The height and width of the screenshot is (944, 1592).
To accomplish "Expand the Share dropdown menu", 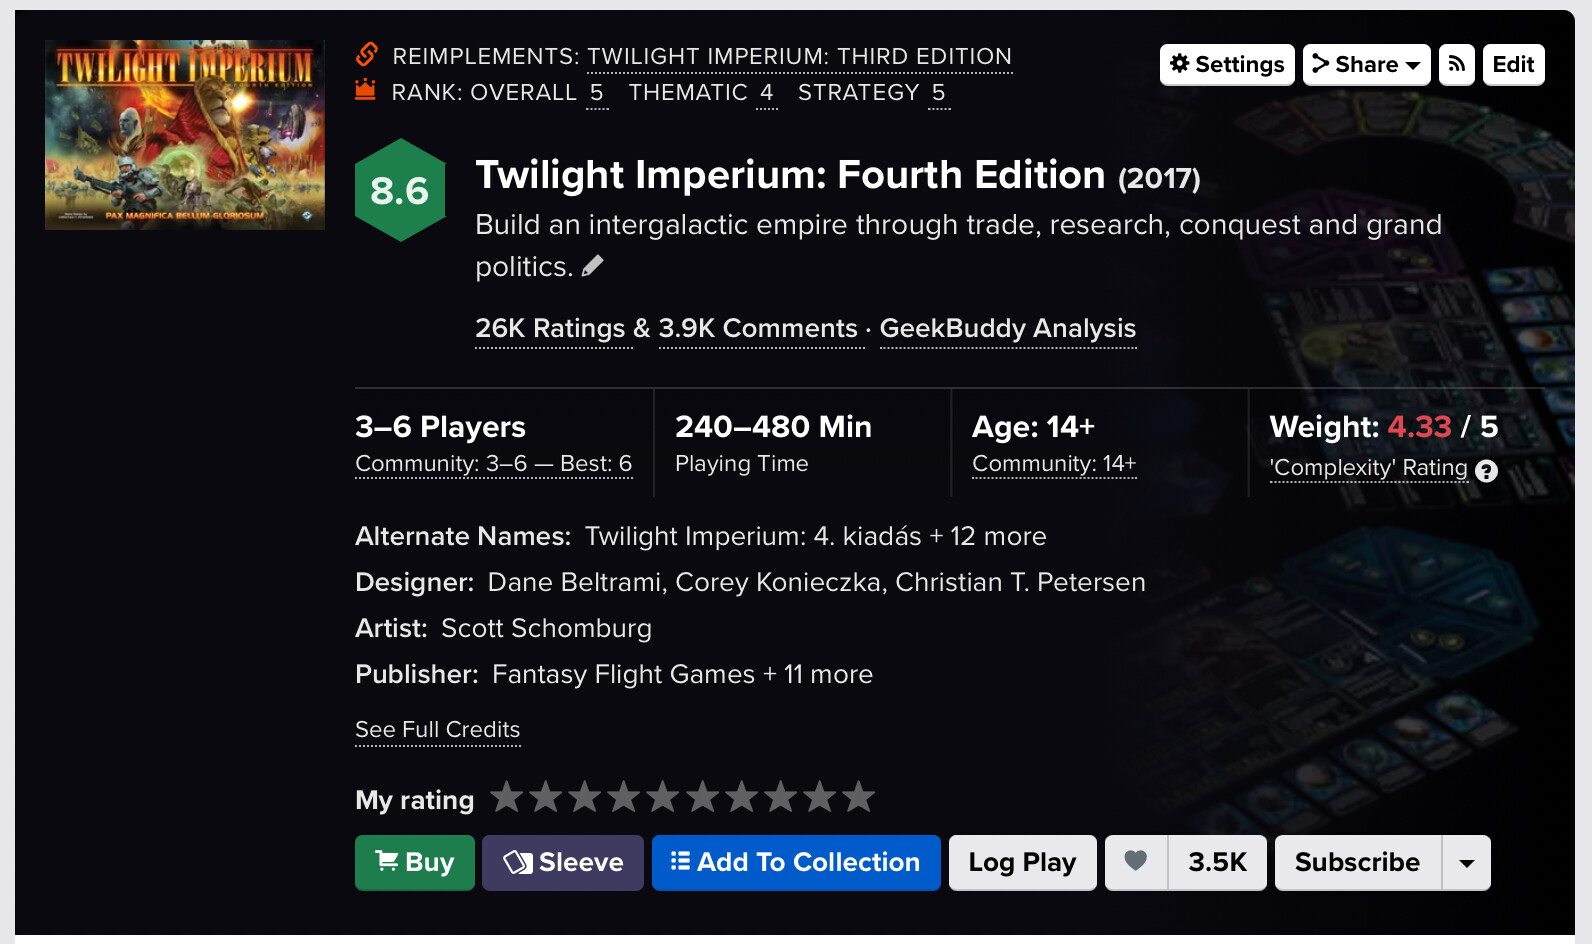I will pos(1366,65).
